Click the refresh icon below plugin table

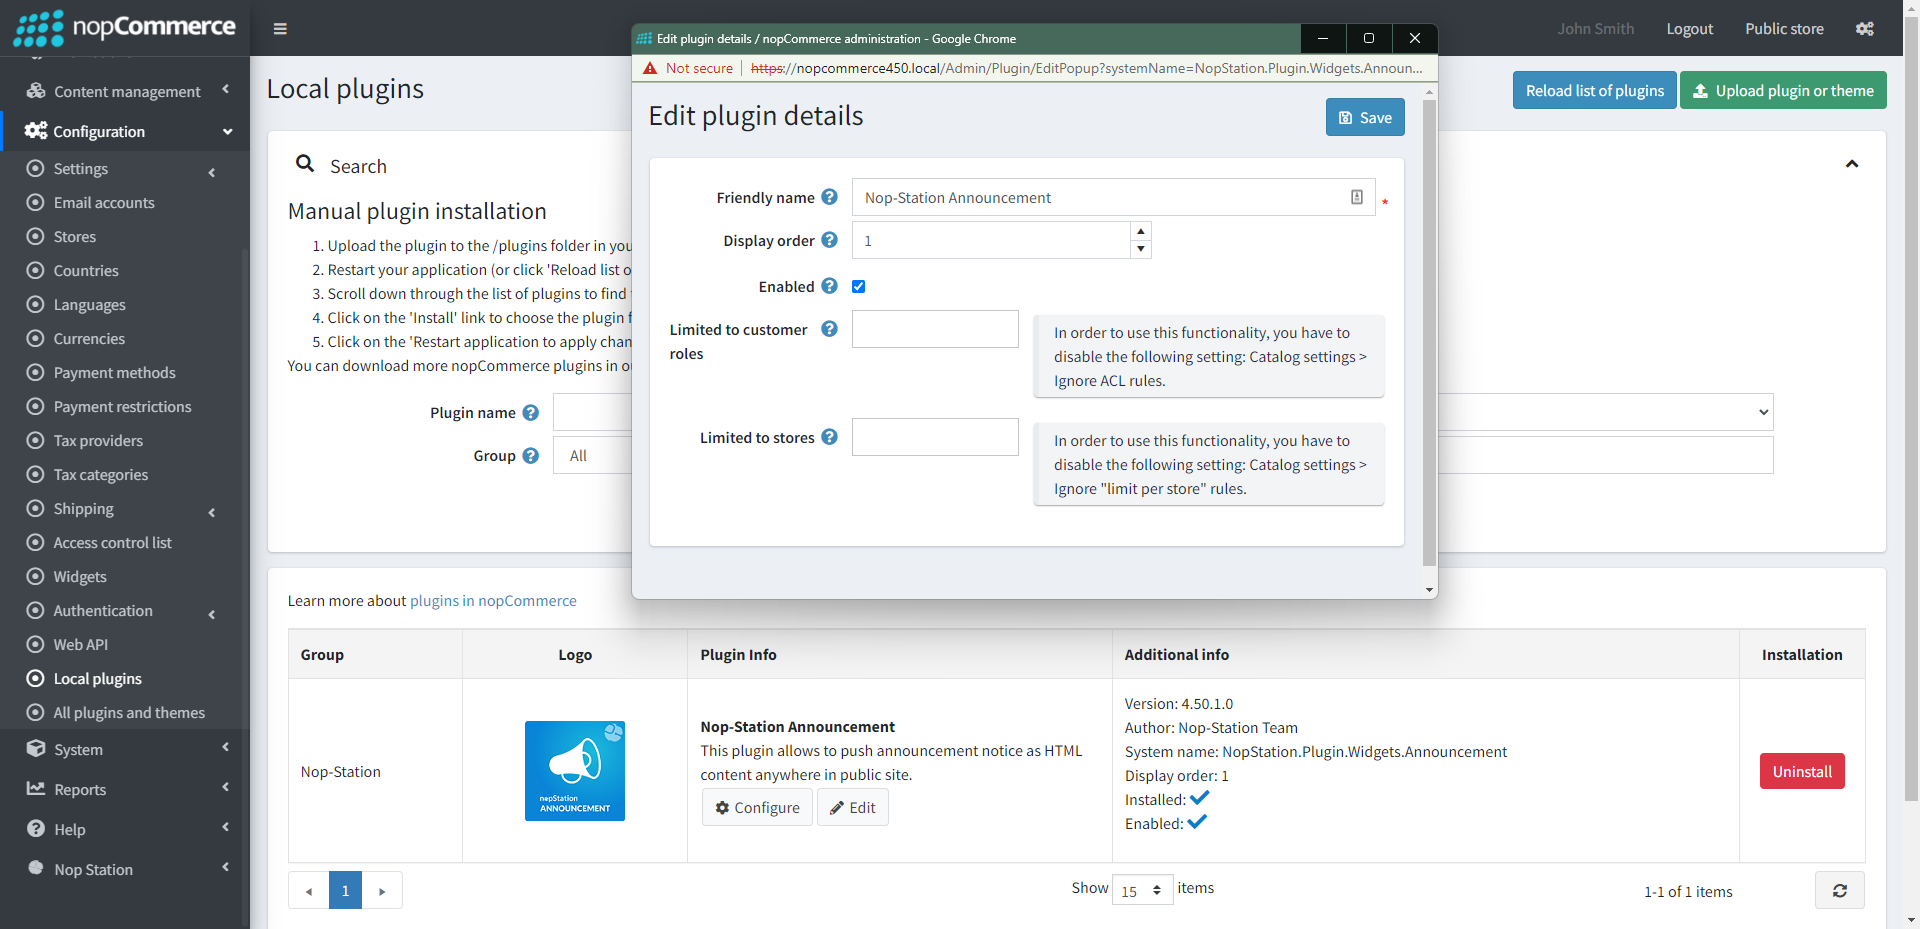(1840, 890)
